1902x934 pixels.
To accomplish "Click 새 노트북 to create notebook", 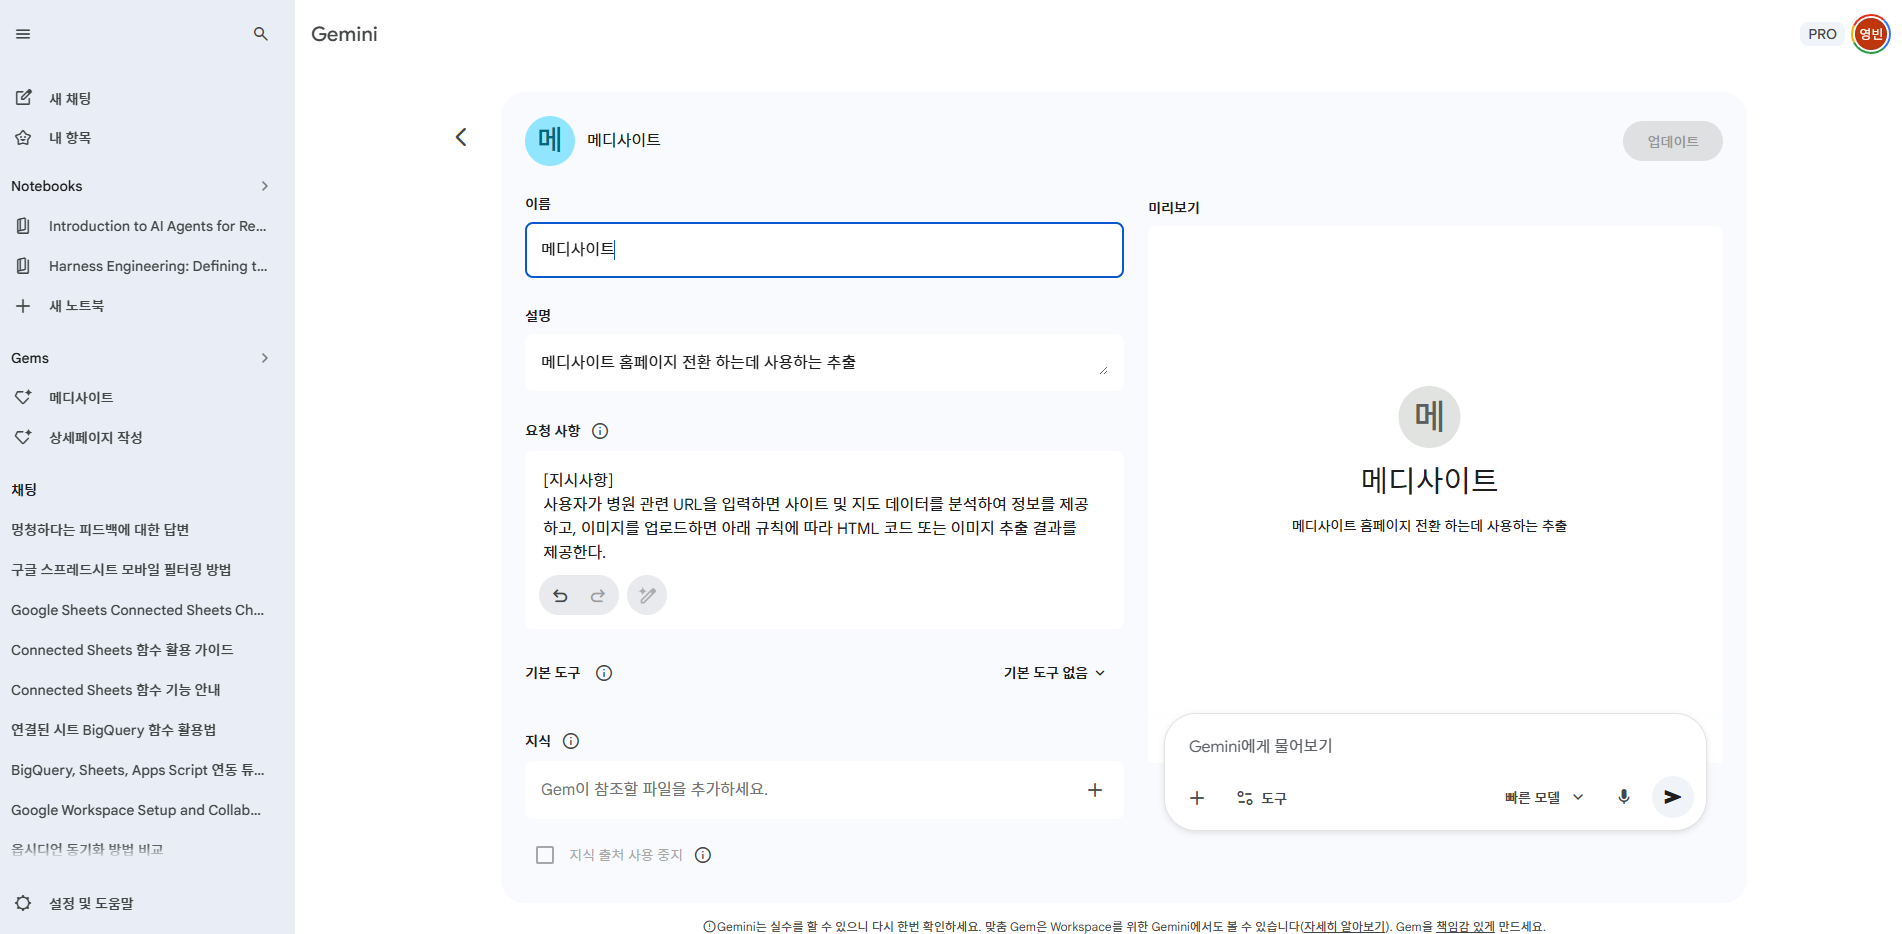I will pyautogui.click(x=77, y=306).
